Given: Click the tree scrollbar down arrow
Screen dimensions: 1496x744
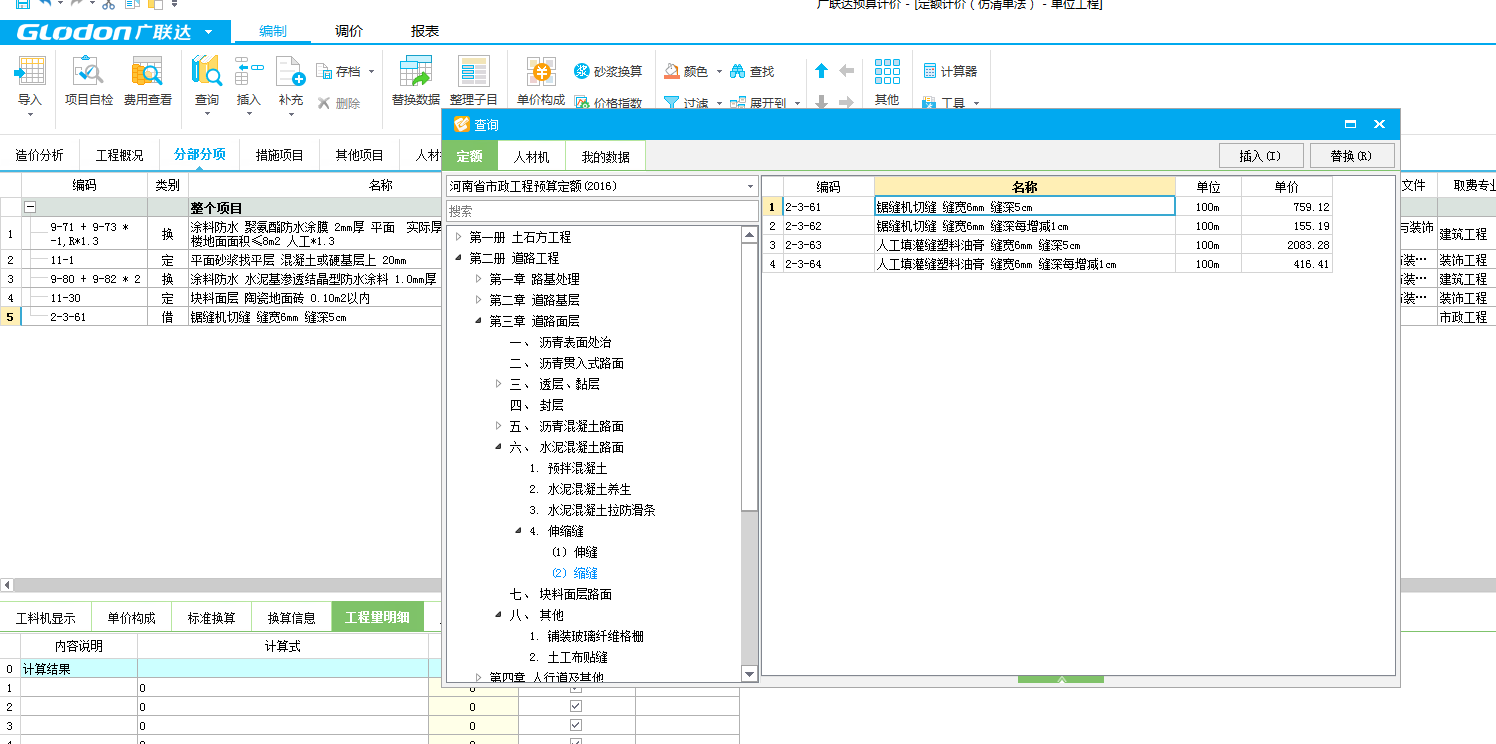Looking at the screenshot, I should [x=749, y=674].
